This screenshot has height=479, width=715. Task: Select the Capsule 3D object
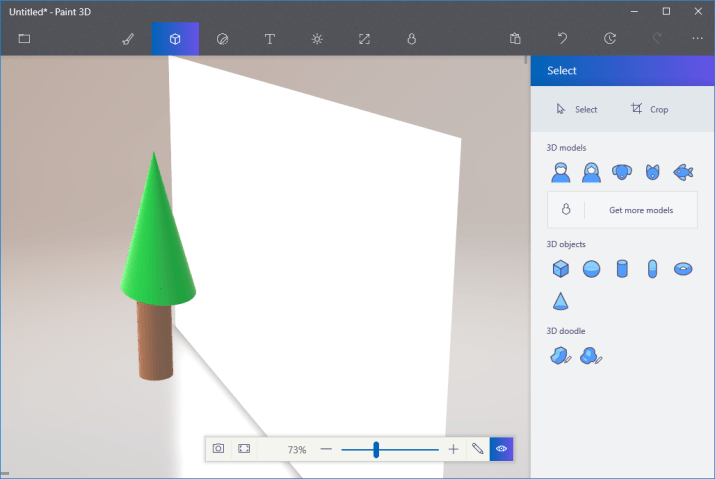[653, 269]
